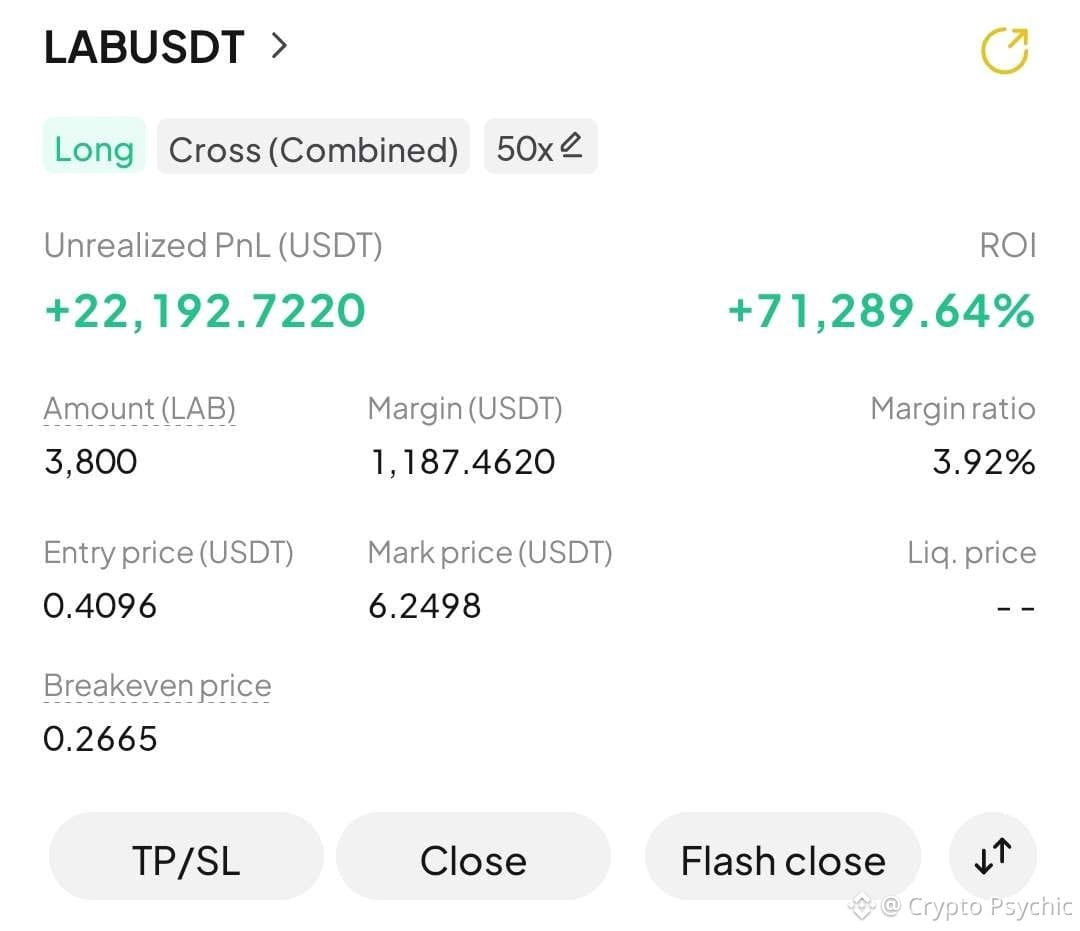
Task: Tap the ROI percentage +71,289.64%
Action: point(881,311)
